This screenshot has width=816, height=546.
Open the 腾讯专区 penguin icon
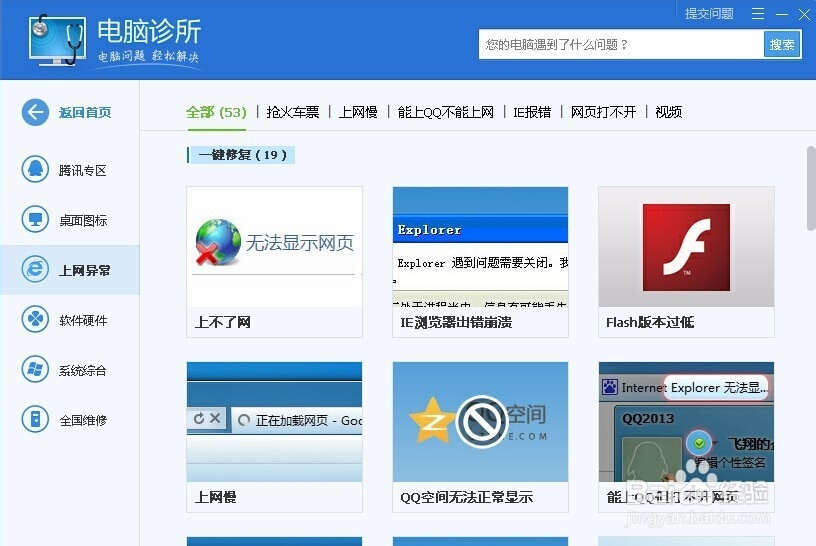coord(35,169)
